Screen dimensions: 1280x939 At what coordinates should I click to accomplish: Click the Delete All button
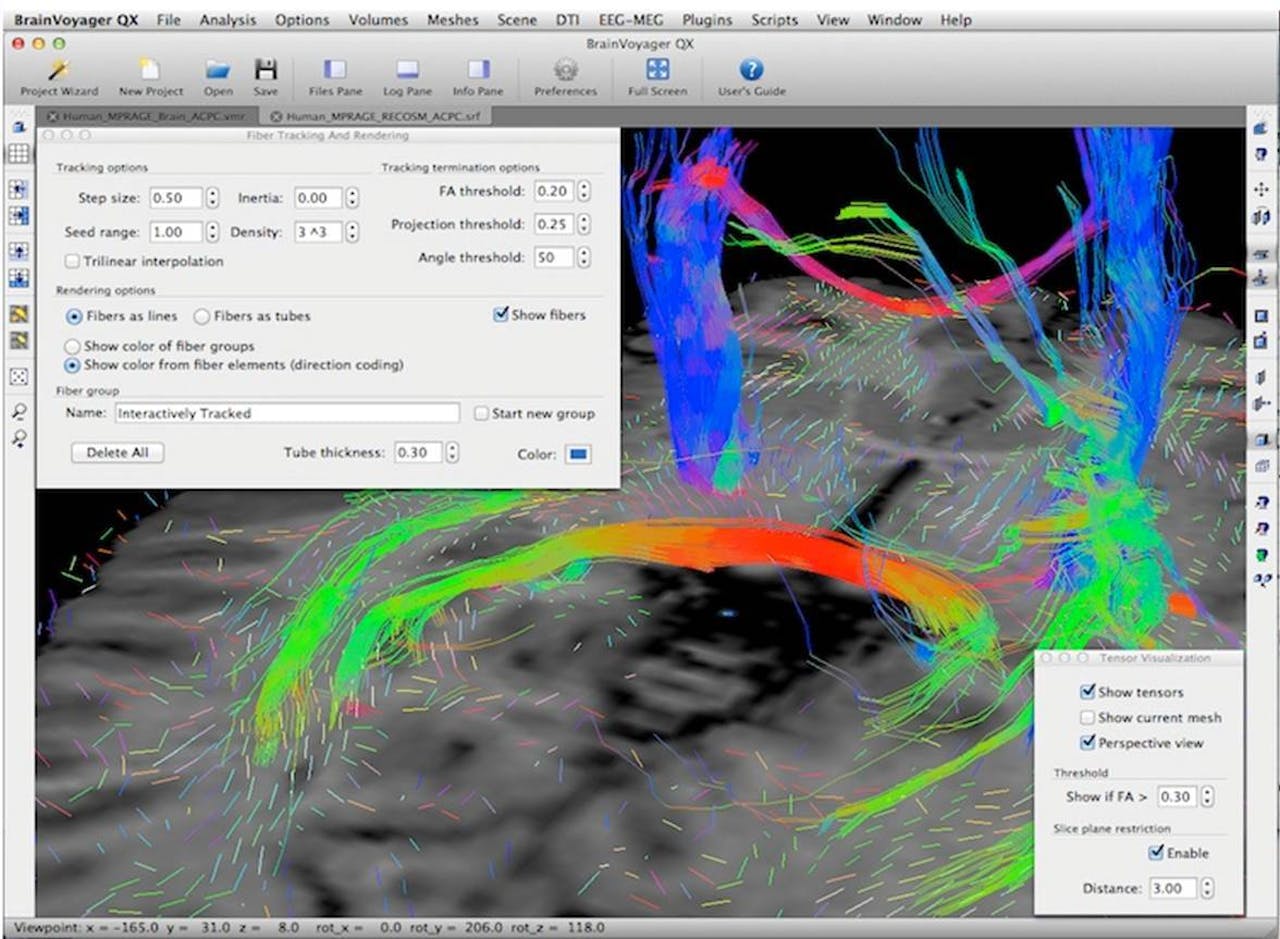coord(117,452)
